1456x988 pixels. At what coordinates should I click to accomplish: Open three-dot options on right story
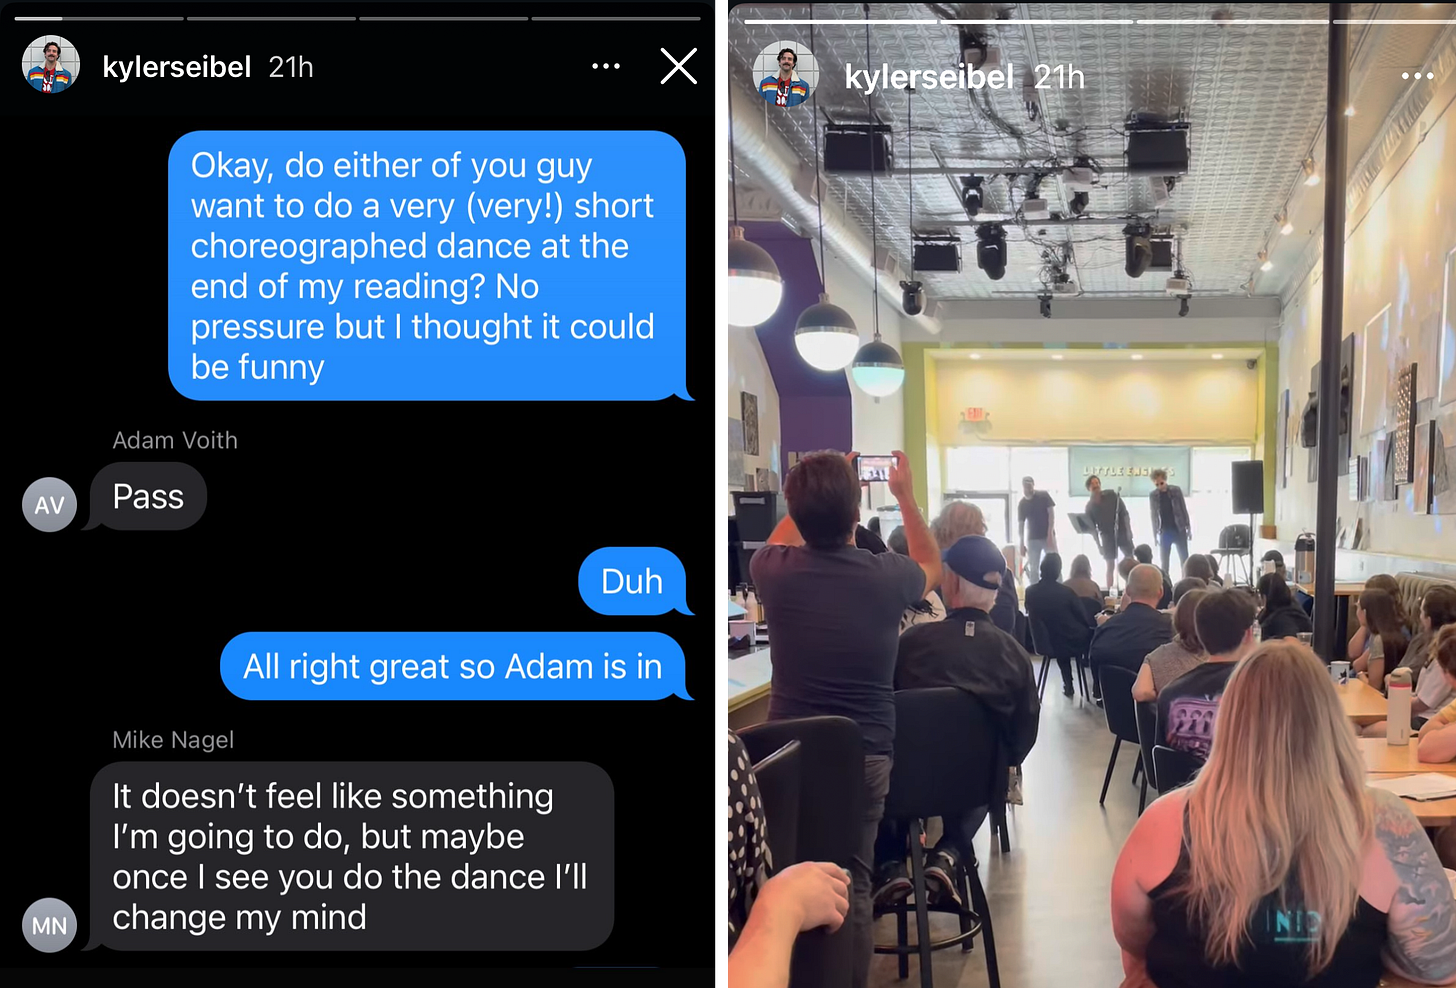point(1417,76)
